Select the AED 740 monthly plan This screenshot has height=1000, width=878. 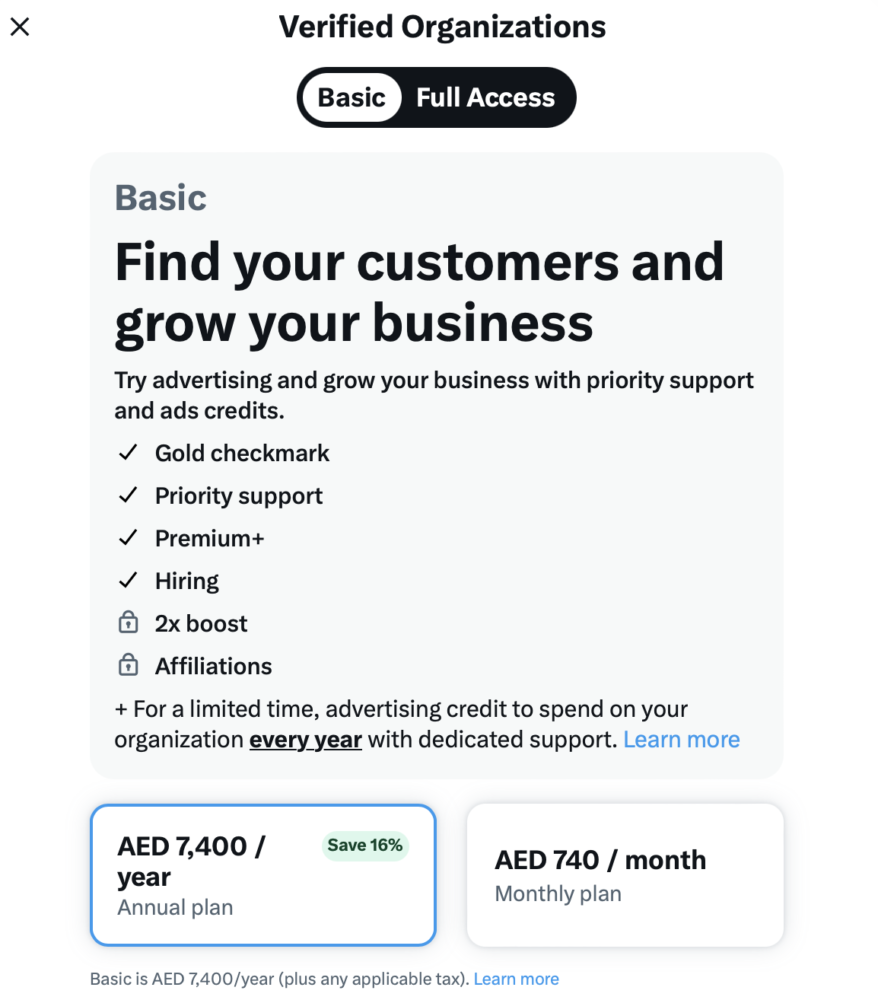624,875
